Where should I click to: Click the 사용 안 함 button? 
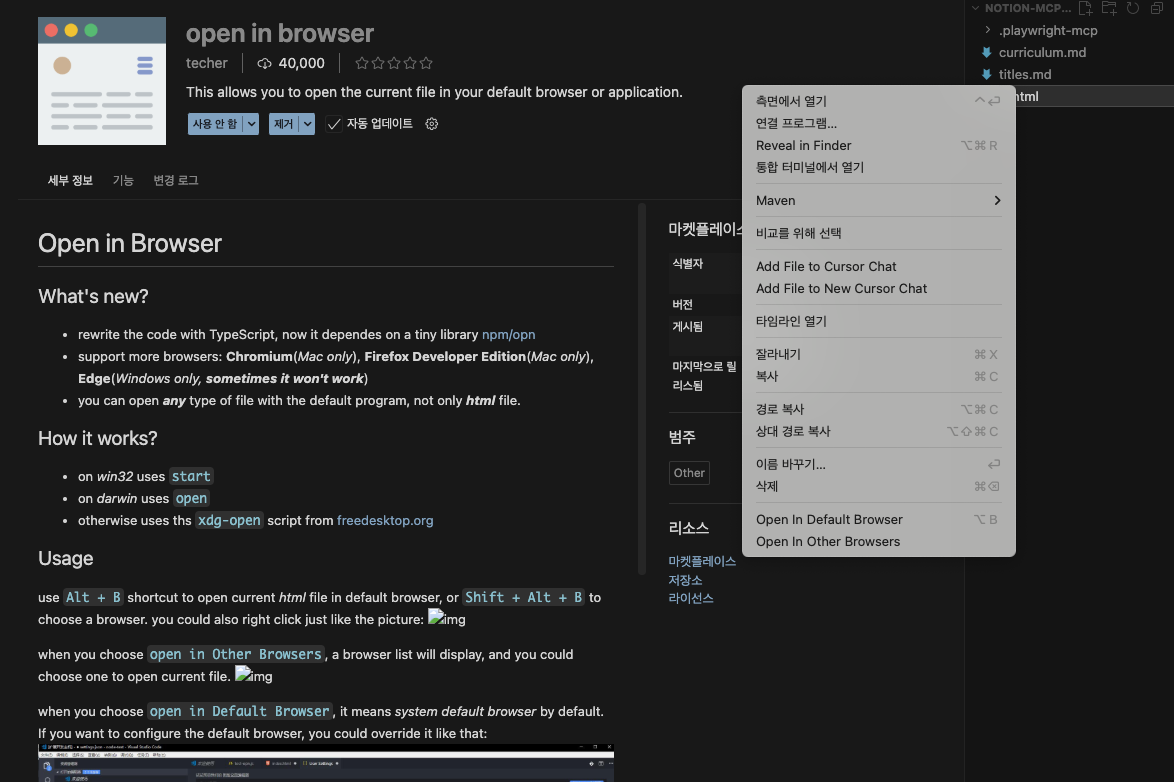click(x=215, y=124)
